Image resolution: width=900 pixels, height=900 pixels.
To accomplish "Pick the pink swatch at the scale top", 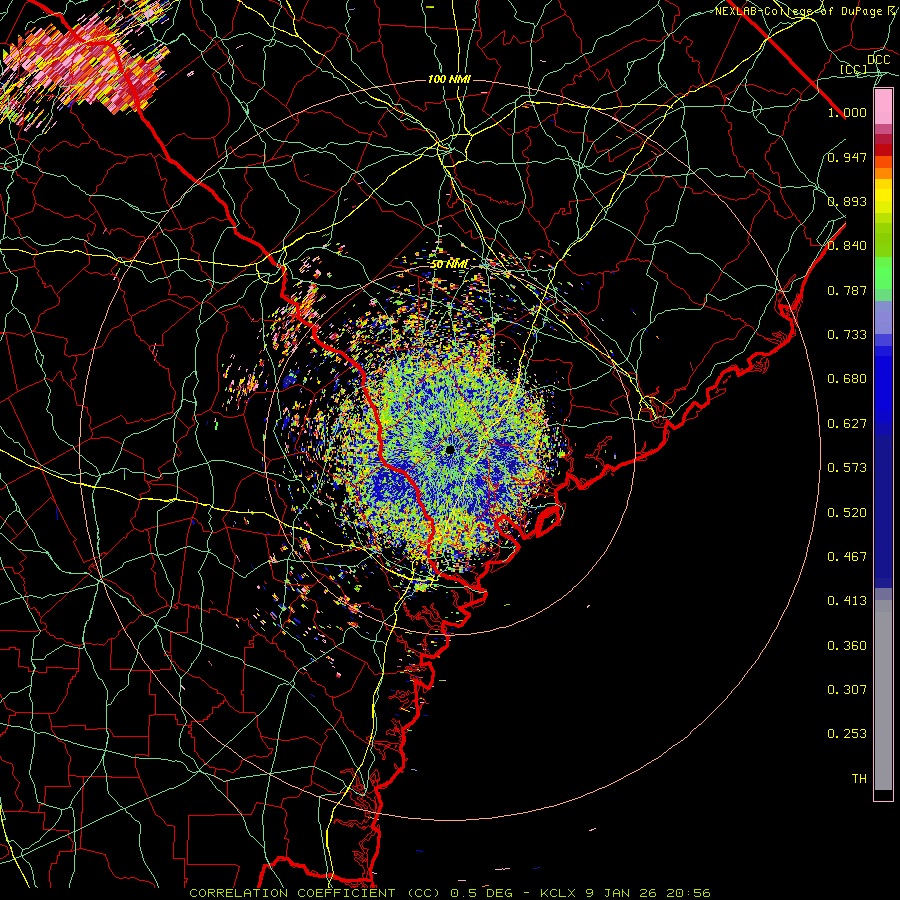I will pos(883,107).
